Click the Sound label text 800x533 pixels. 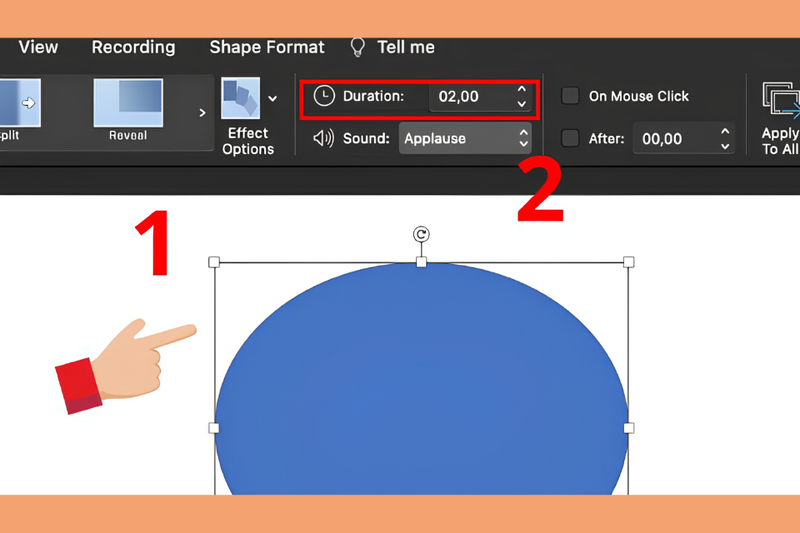click(x=366, y=138)
